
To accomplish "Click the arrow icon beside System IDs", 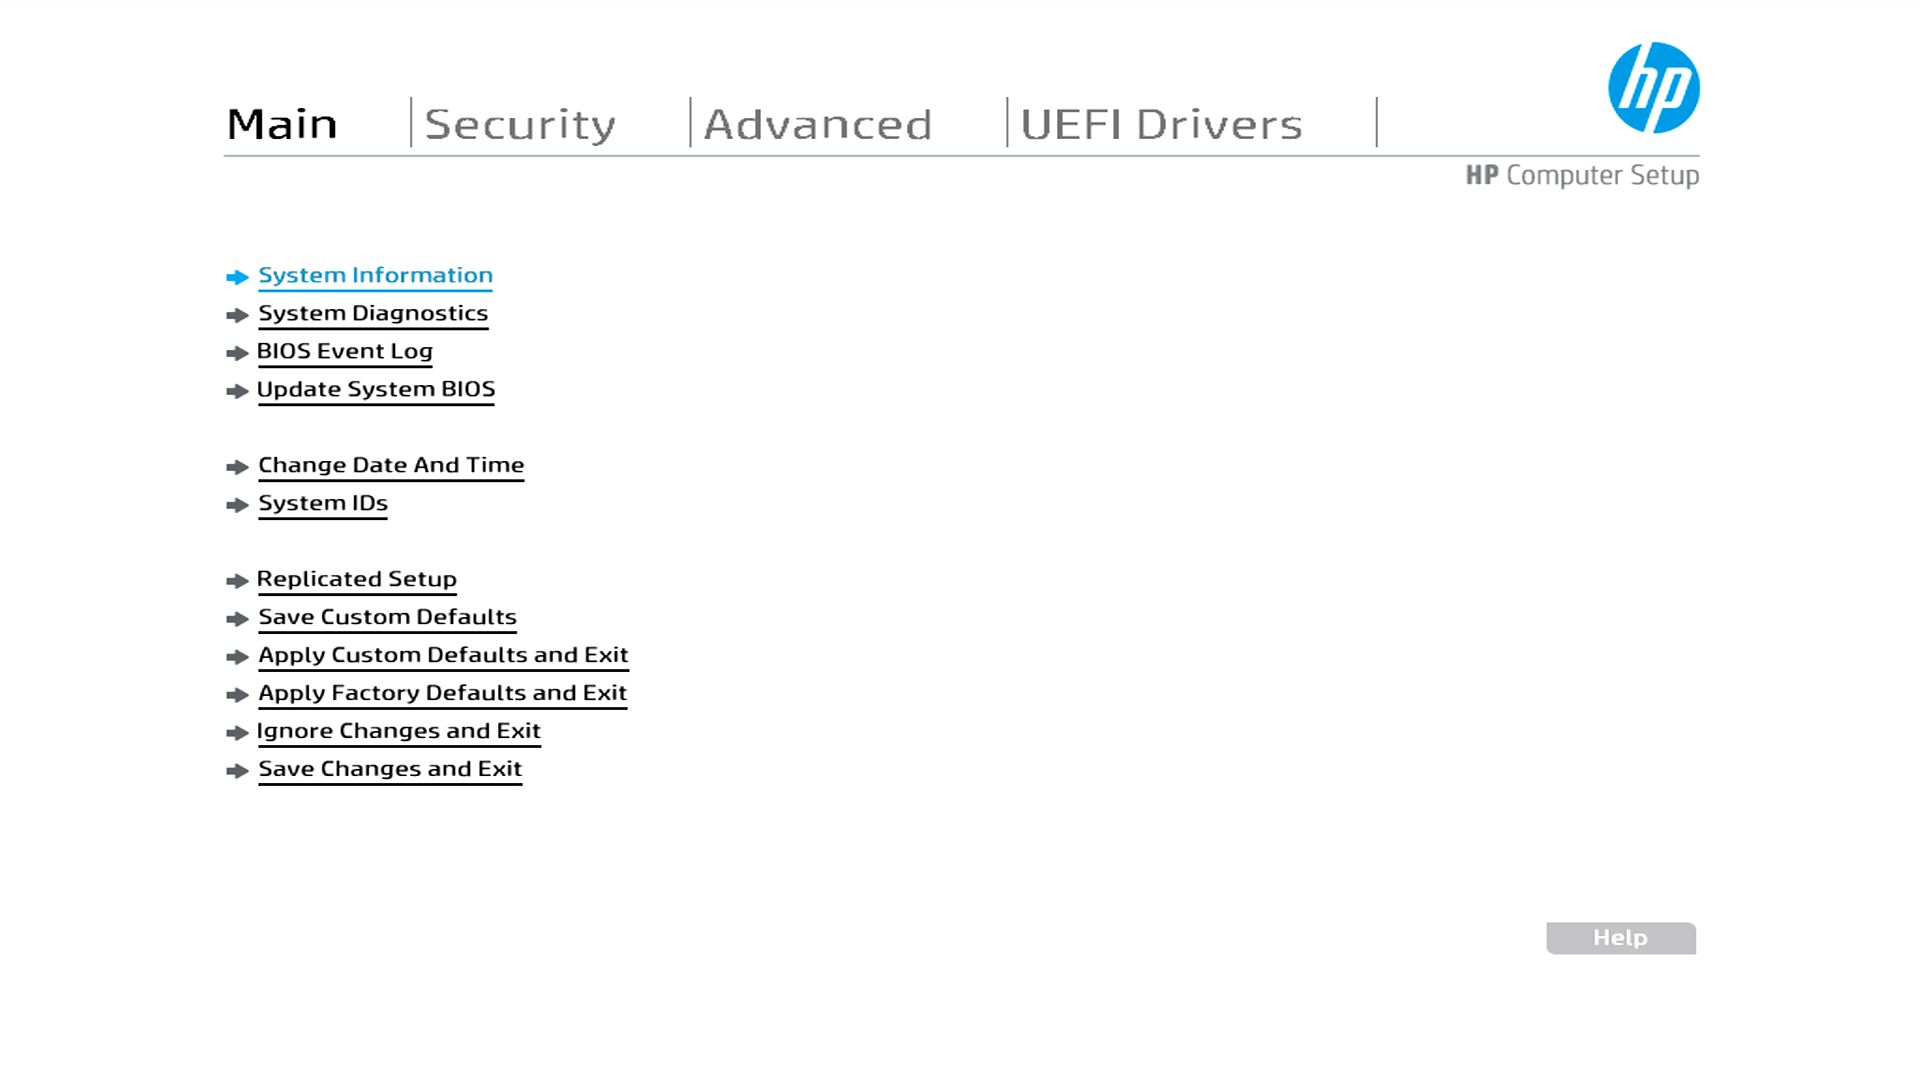I will [x=237, y=505].
